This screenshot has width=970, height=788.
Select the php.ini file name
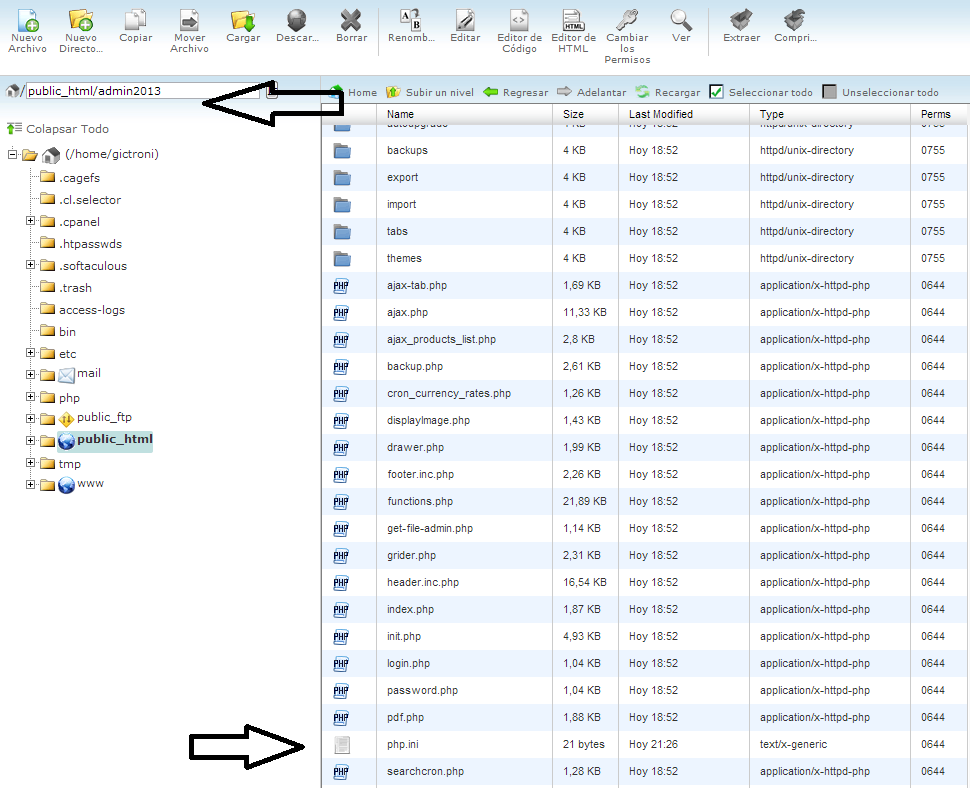[x=403, y=745]
